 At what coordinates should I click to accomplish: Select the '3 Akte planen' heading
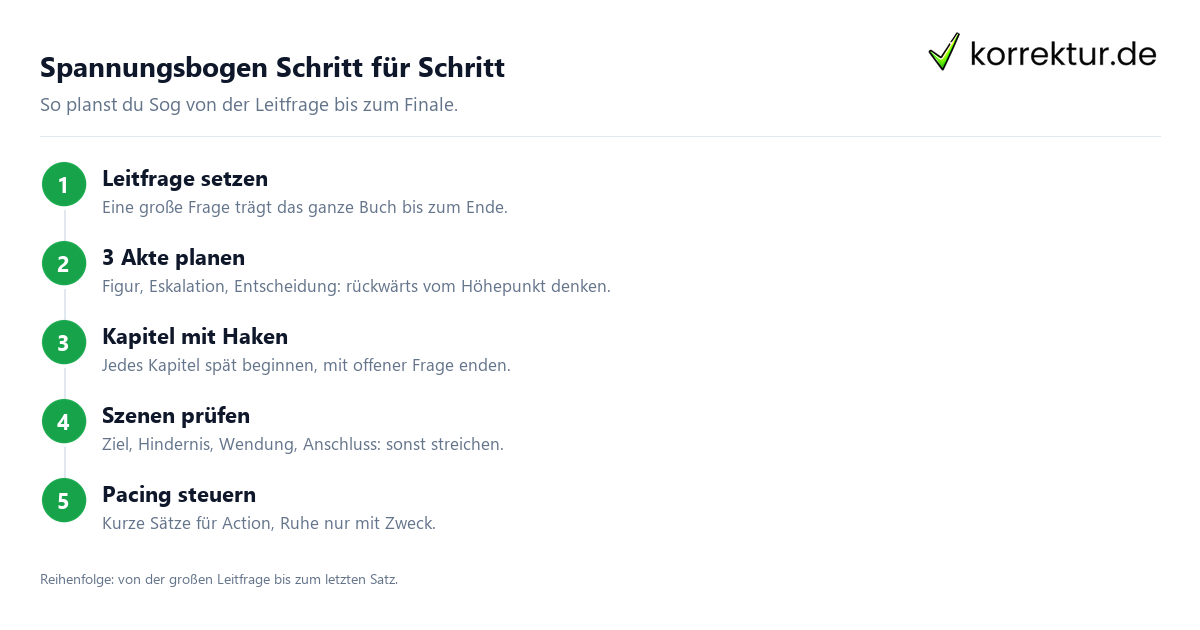pos(173,258)
